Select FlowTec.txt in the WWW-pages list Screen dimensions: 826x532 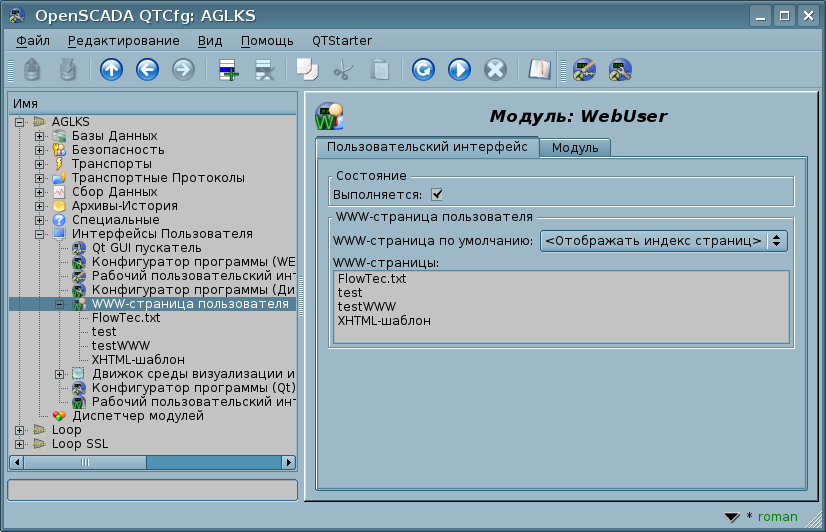click(372, 279)
